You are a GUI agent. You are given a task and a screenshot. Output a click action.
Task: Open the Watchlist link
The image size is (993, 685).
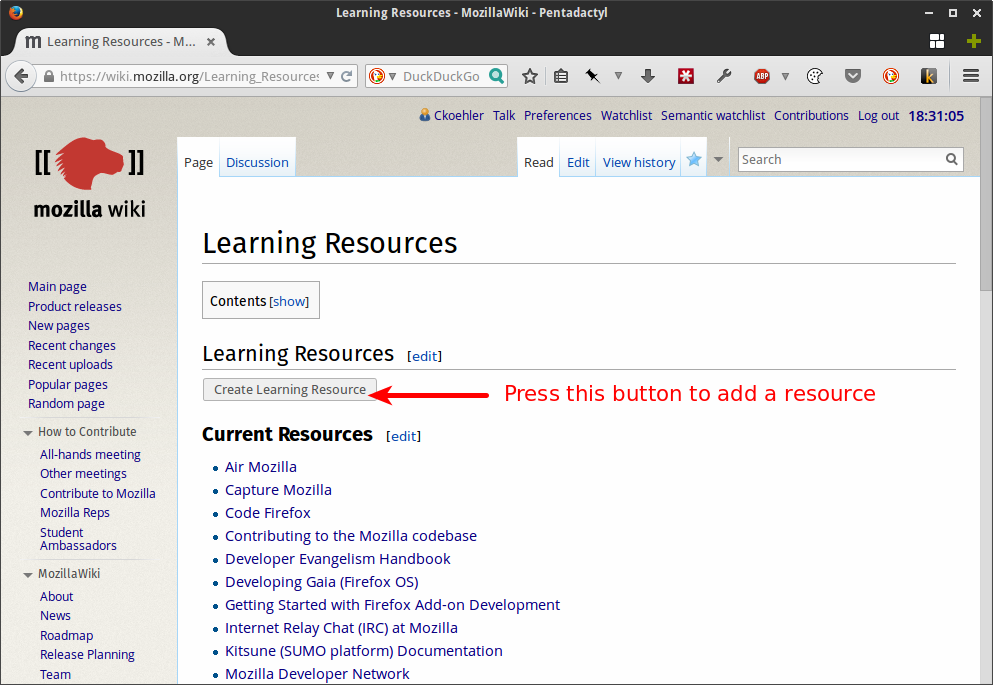click(x=626, y=116)
